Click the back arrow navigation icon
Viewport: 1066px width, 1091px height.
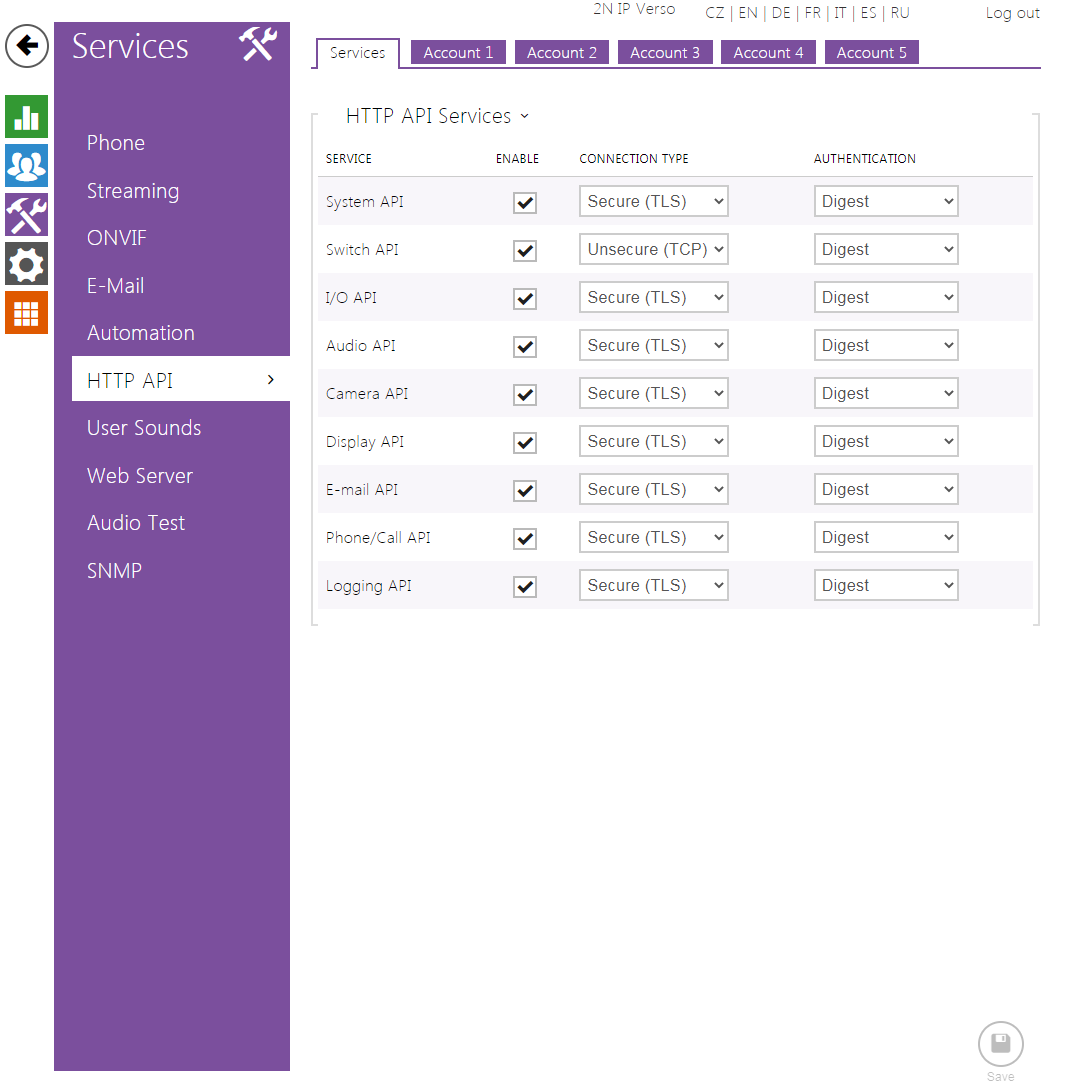point(26,46)
